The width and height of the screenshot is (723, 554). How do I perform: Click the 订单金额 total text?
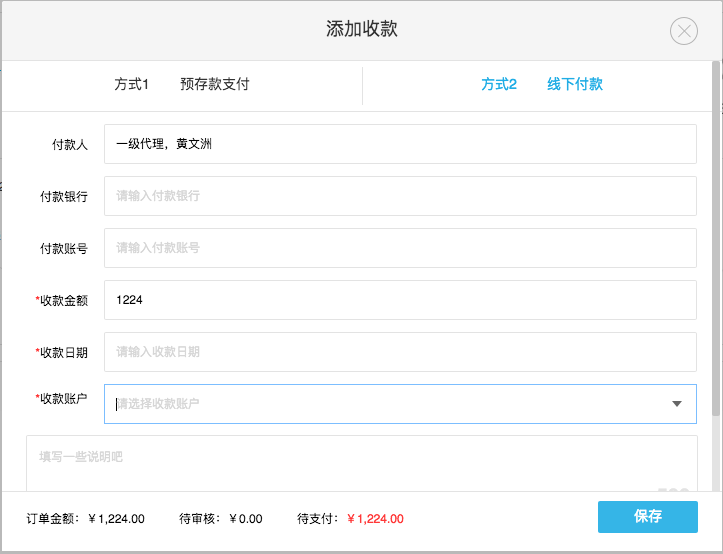86,519
